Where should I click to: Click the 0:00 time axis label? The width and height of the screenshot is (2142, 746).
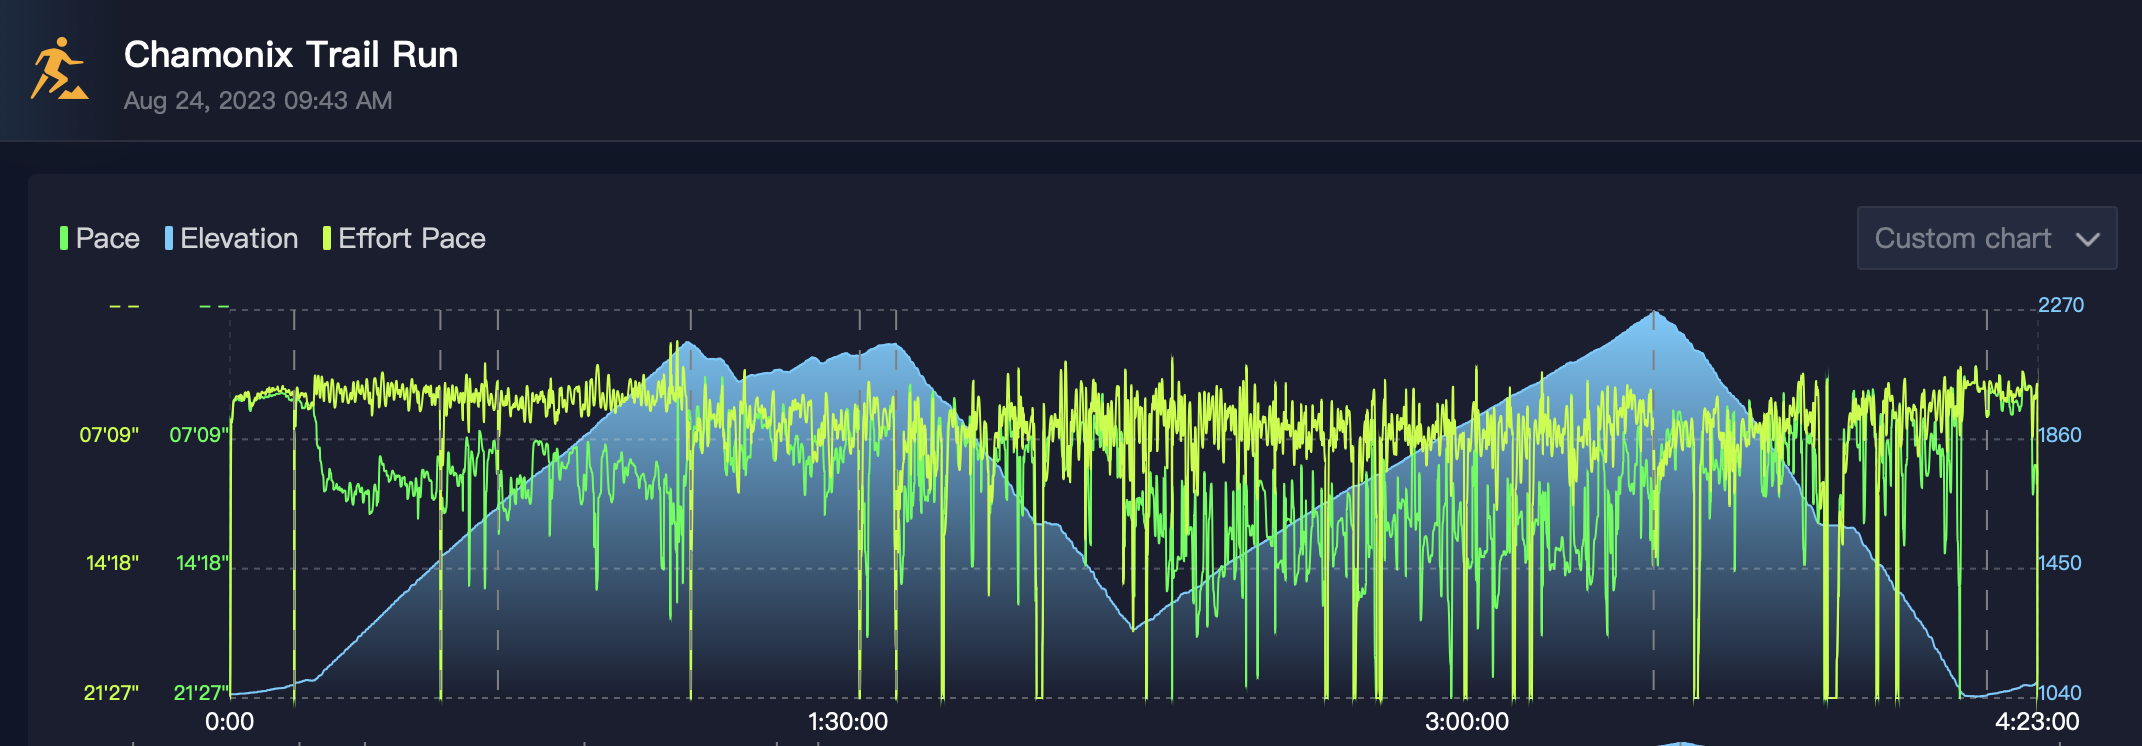[230, 722]
